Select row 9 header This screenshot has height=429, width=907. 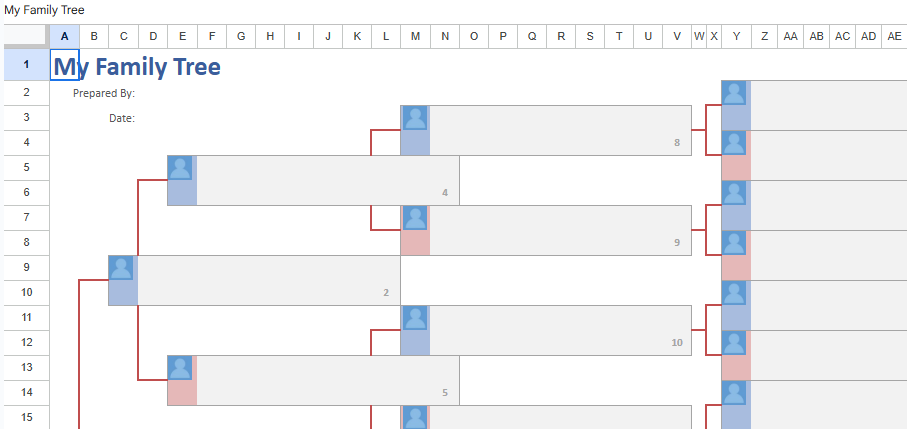click(x=26, y=267)
